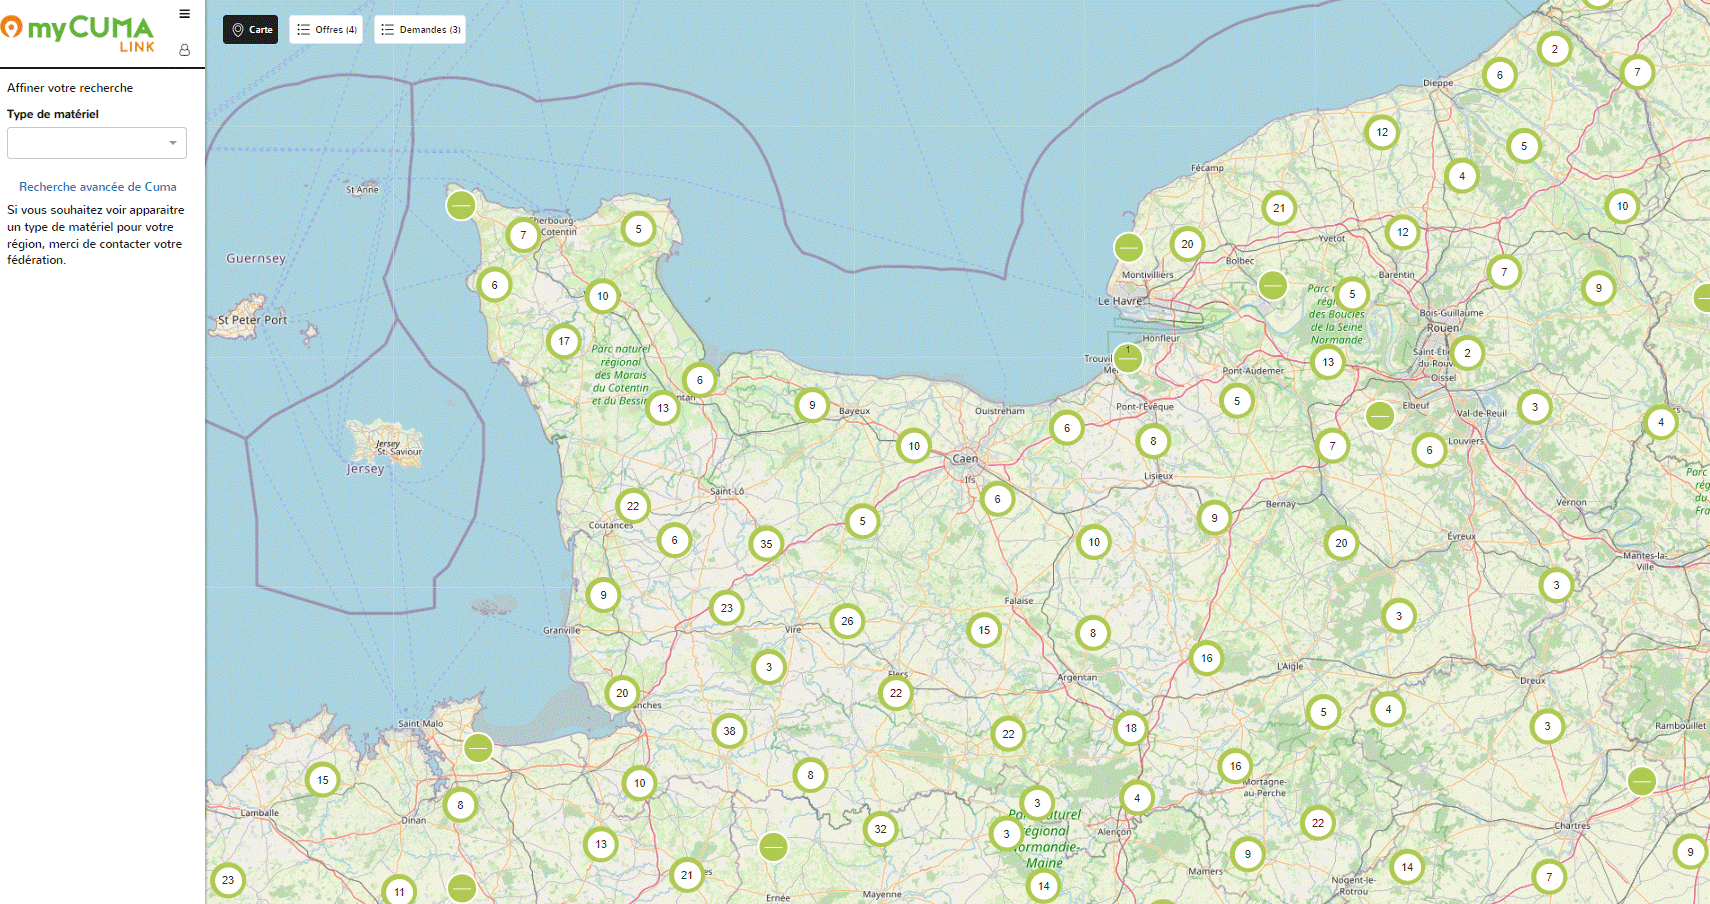This screenshot has width=1710, height=904.
Task: Switch to the Carte map view
Action: point(251,30)
